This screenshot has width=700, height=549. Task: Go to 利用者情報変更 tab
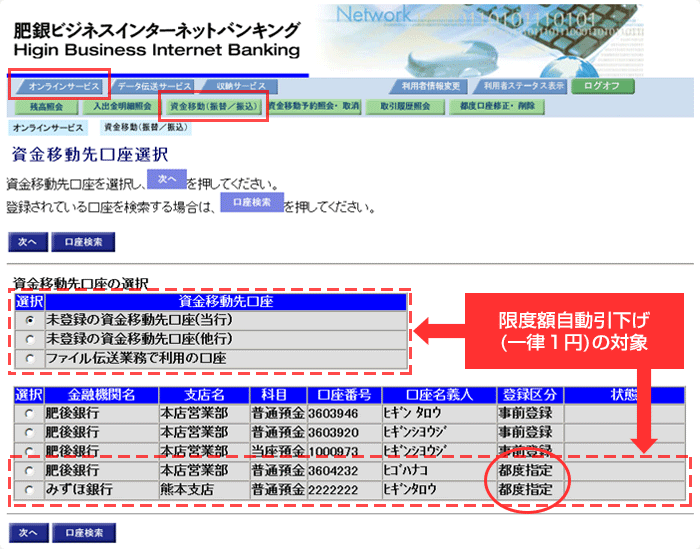click(x=429, y=86)
